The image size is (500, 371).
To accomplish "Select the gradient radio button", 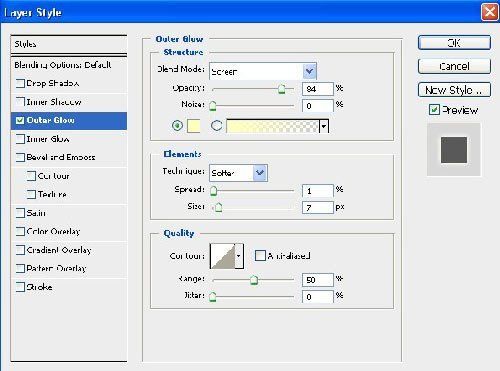I will [216, 126].
